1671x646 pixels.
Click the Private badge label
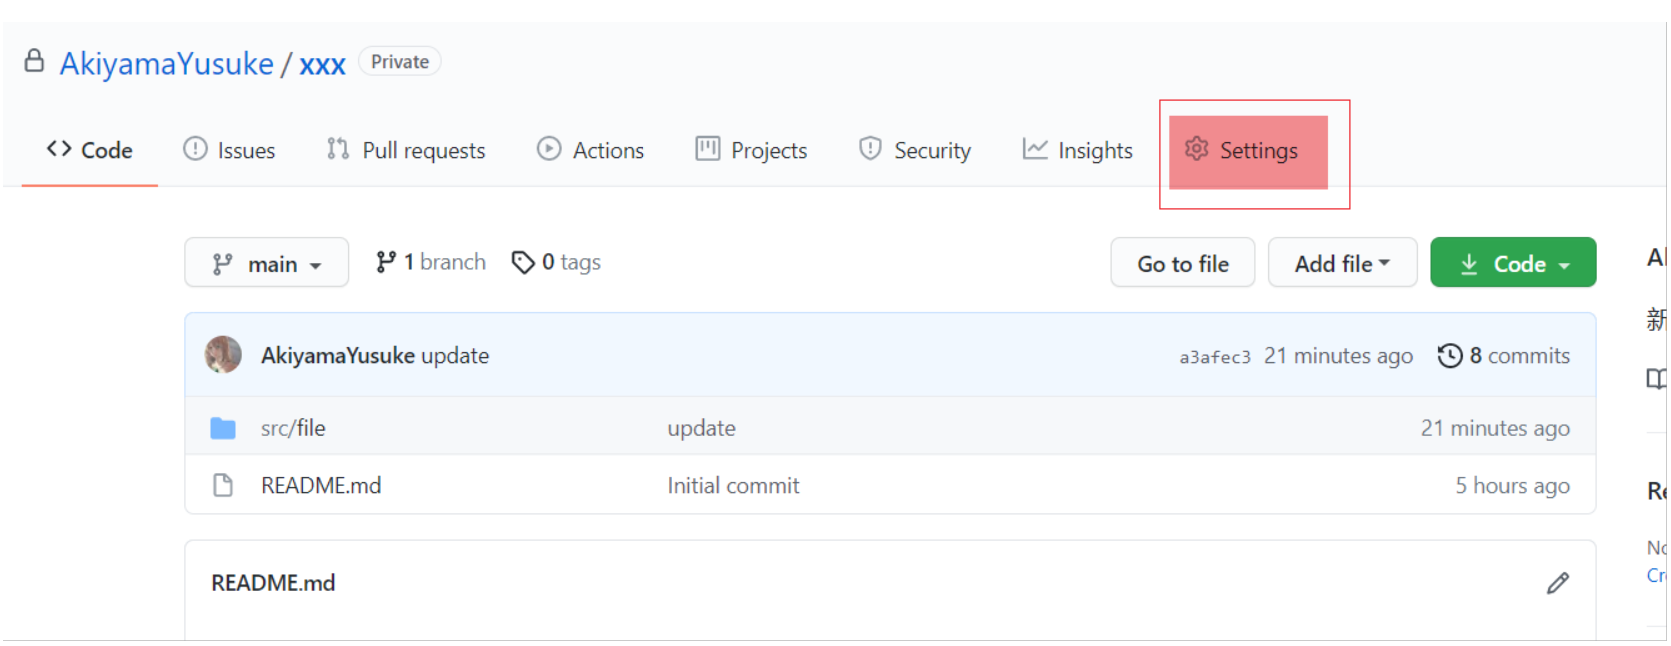coord(400,62)
